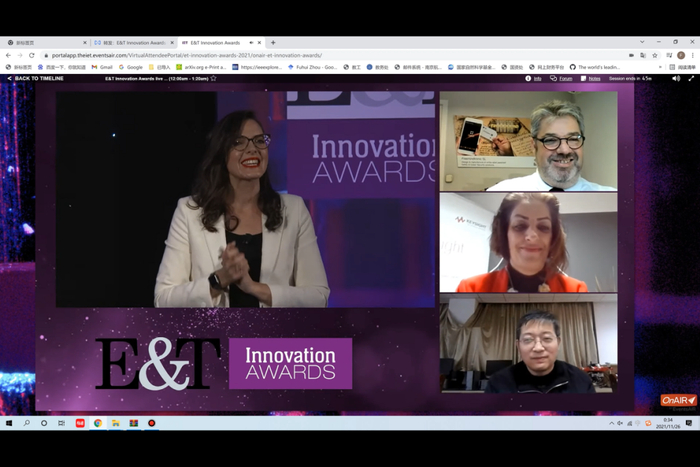Click the OnAIR logo badge
700x467 pixels.
click(x=679, y=400)
